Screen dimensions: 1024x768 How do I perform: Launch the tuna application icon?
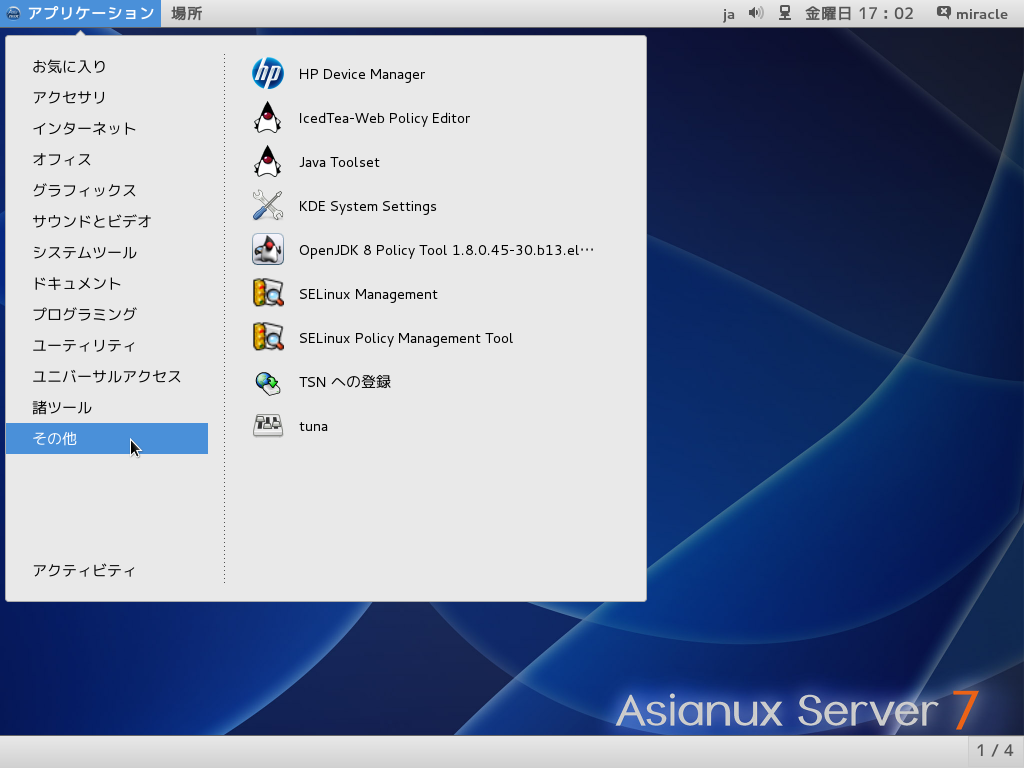pyautogui.click(x=268, y=426)
